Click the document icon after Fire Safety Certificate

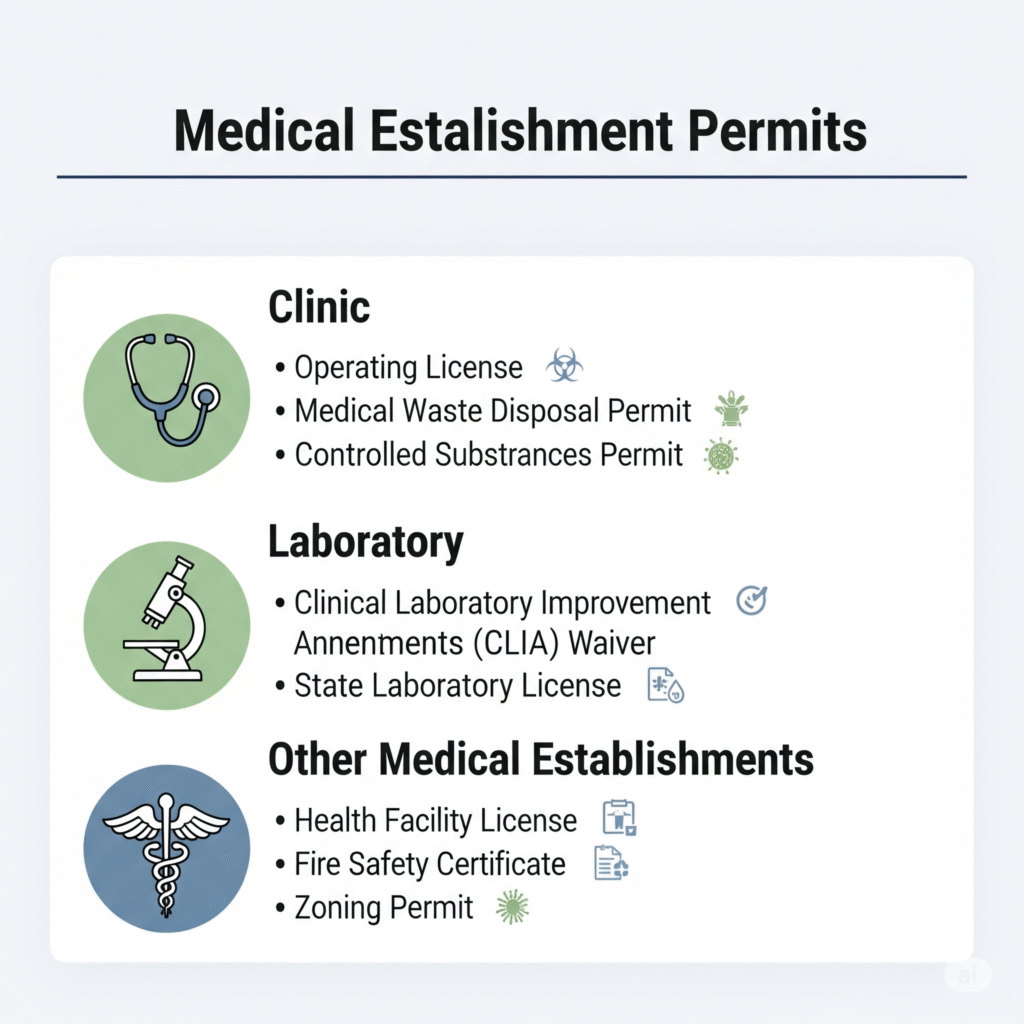click(610, 863)
